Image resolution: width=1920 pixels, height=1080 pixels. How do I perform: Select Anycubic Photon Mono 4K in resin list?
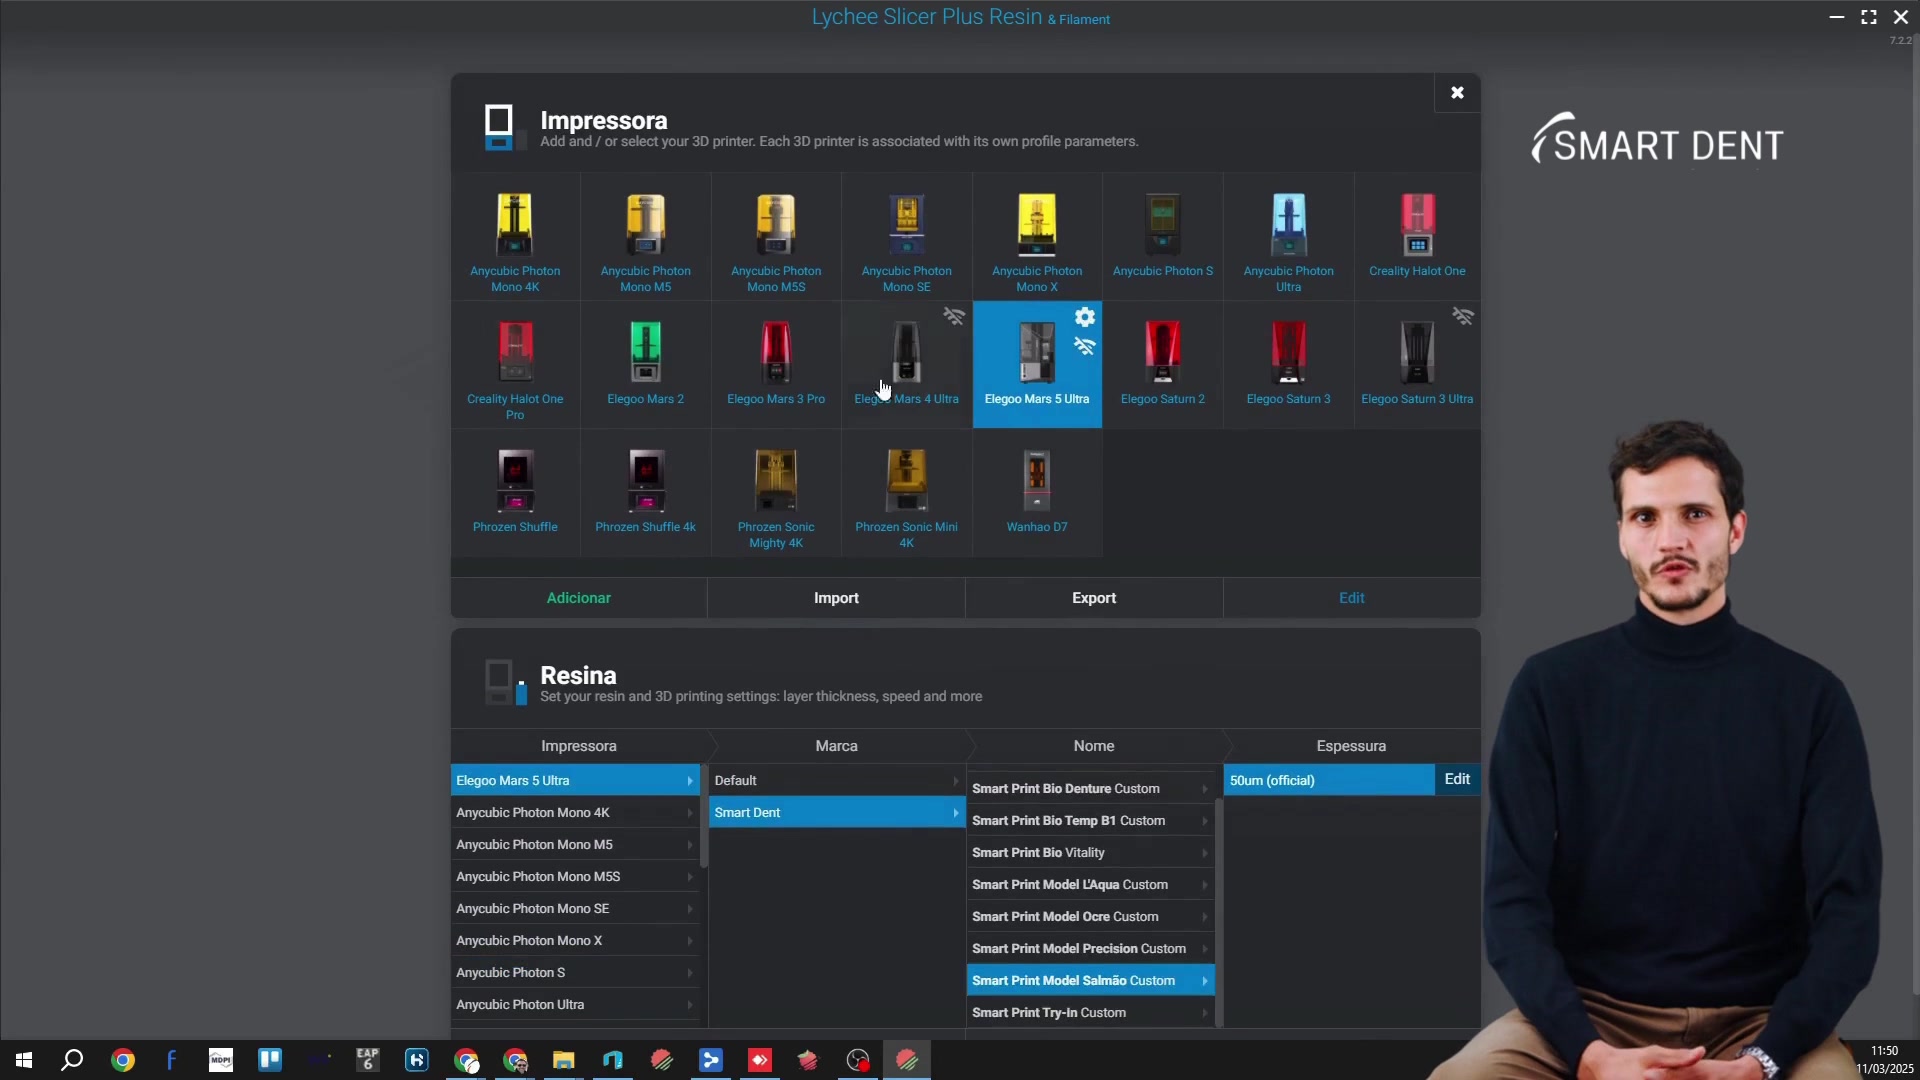click(x=575, y=813)
